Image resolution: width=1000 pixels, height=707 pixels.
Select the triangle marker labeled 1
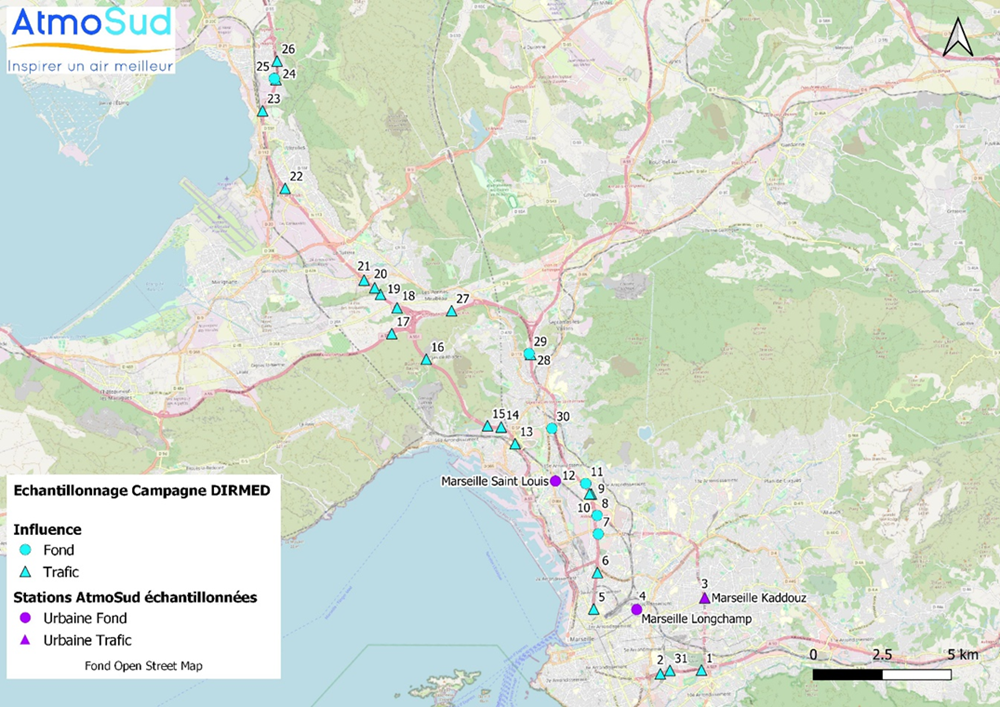pyautogui.click(x=702, y=671)
